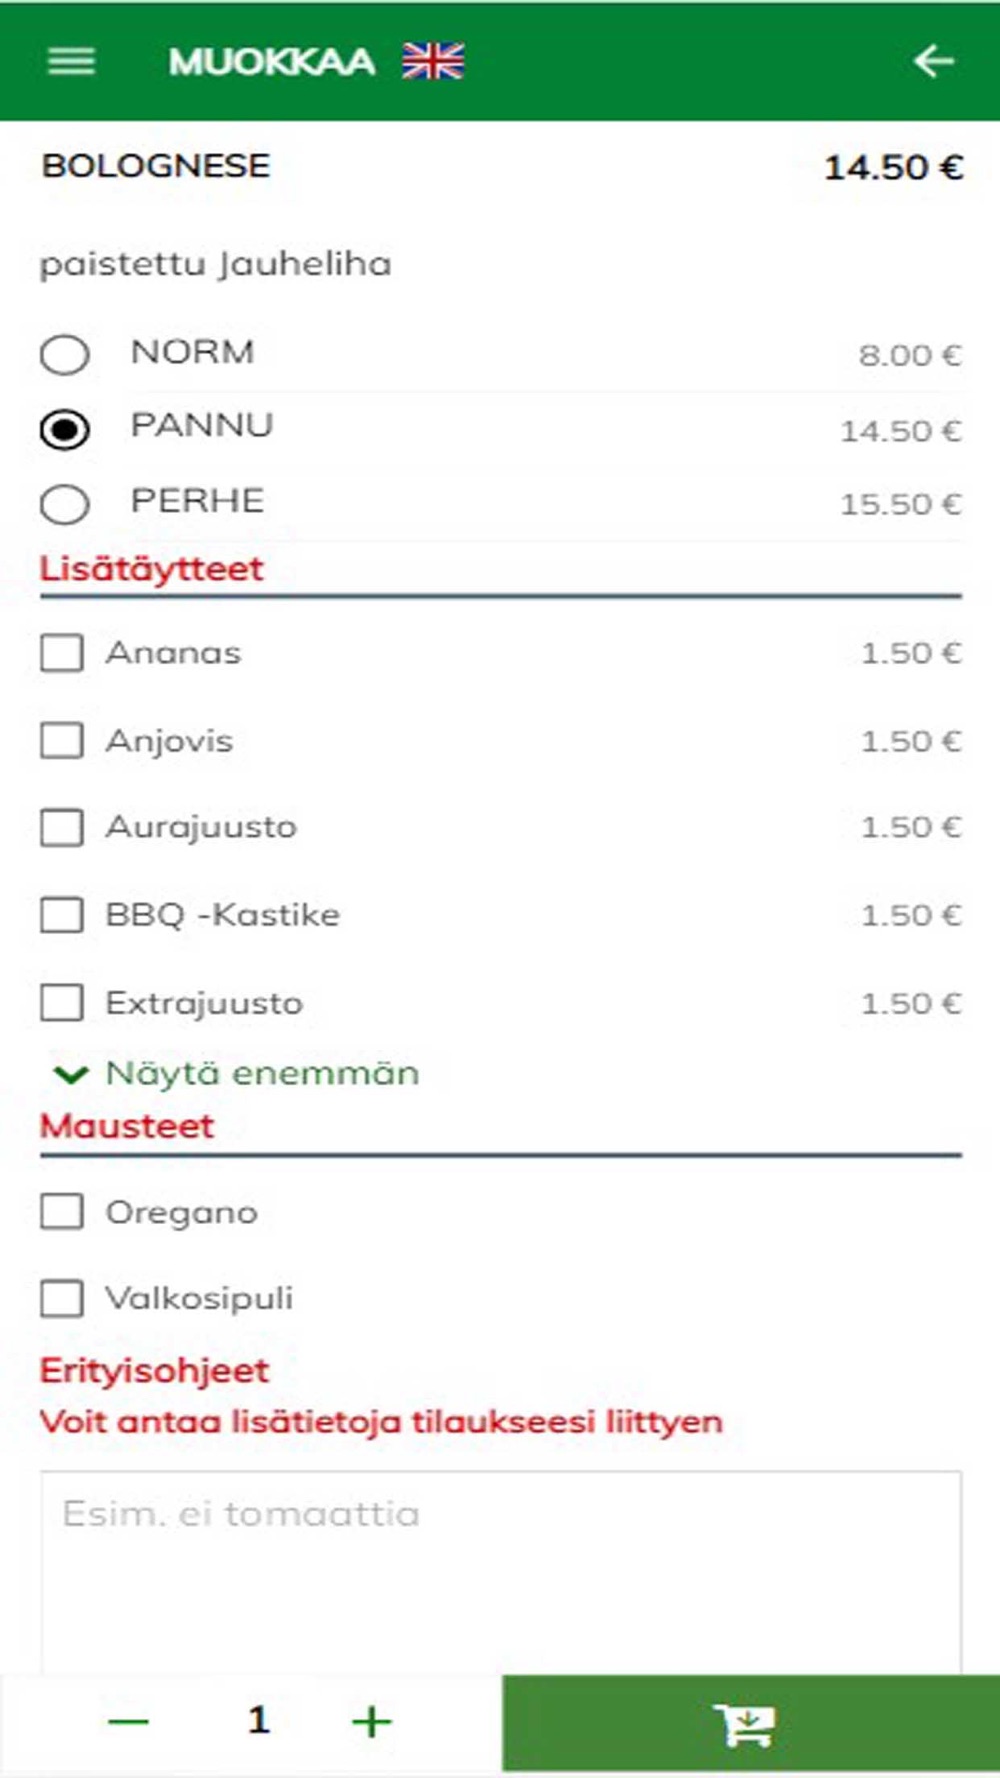
Task: Open the hamburger menu
Action: 71,62
